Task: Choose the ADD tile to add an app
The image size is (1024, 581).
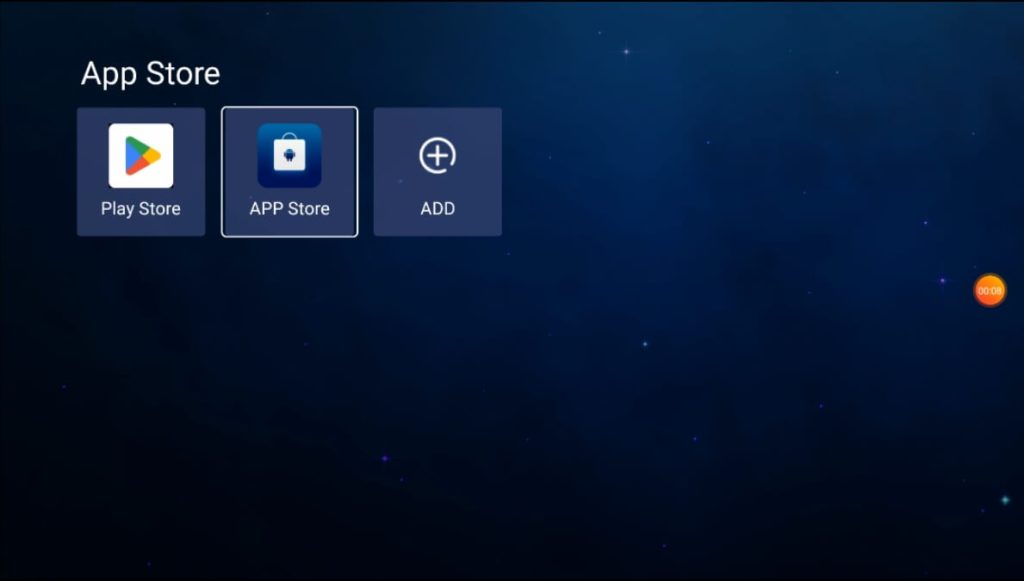Action: click(x=437, y=172)
